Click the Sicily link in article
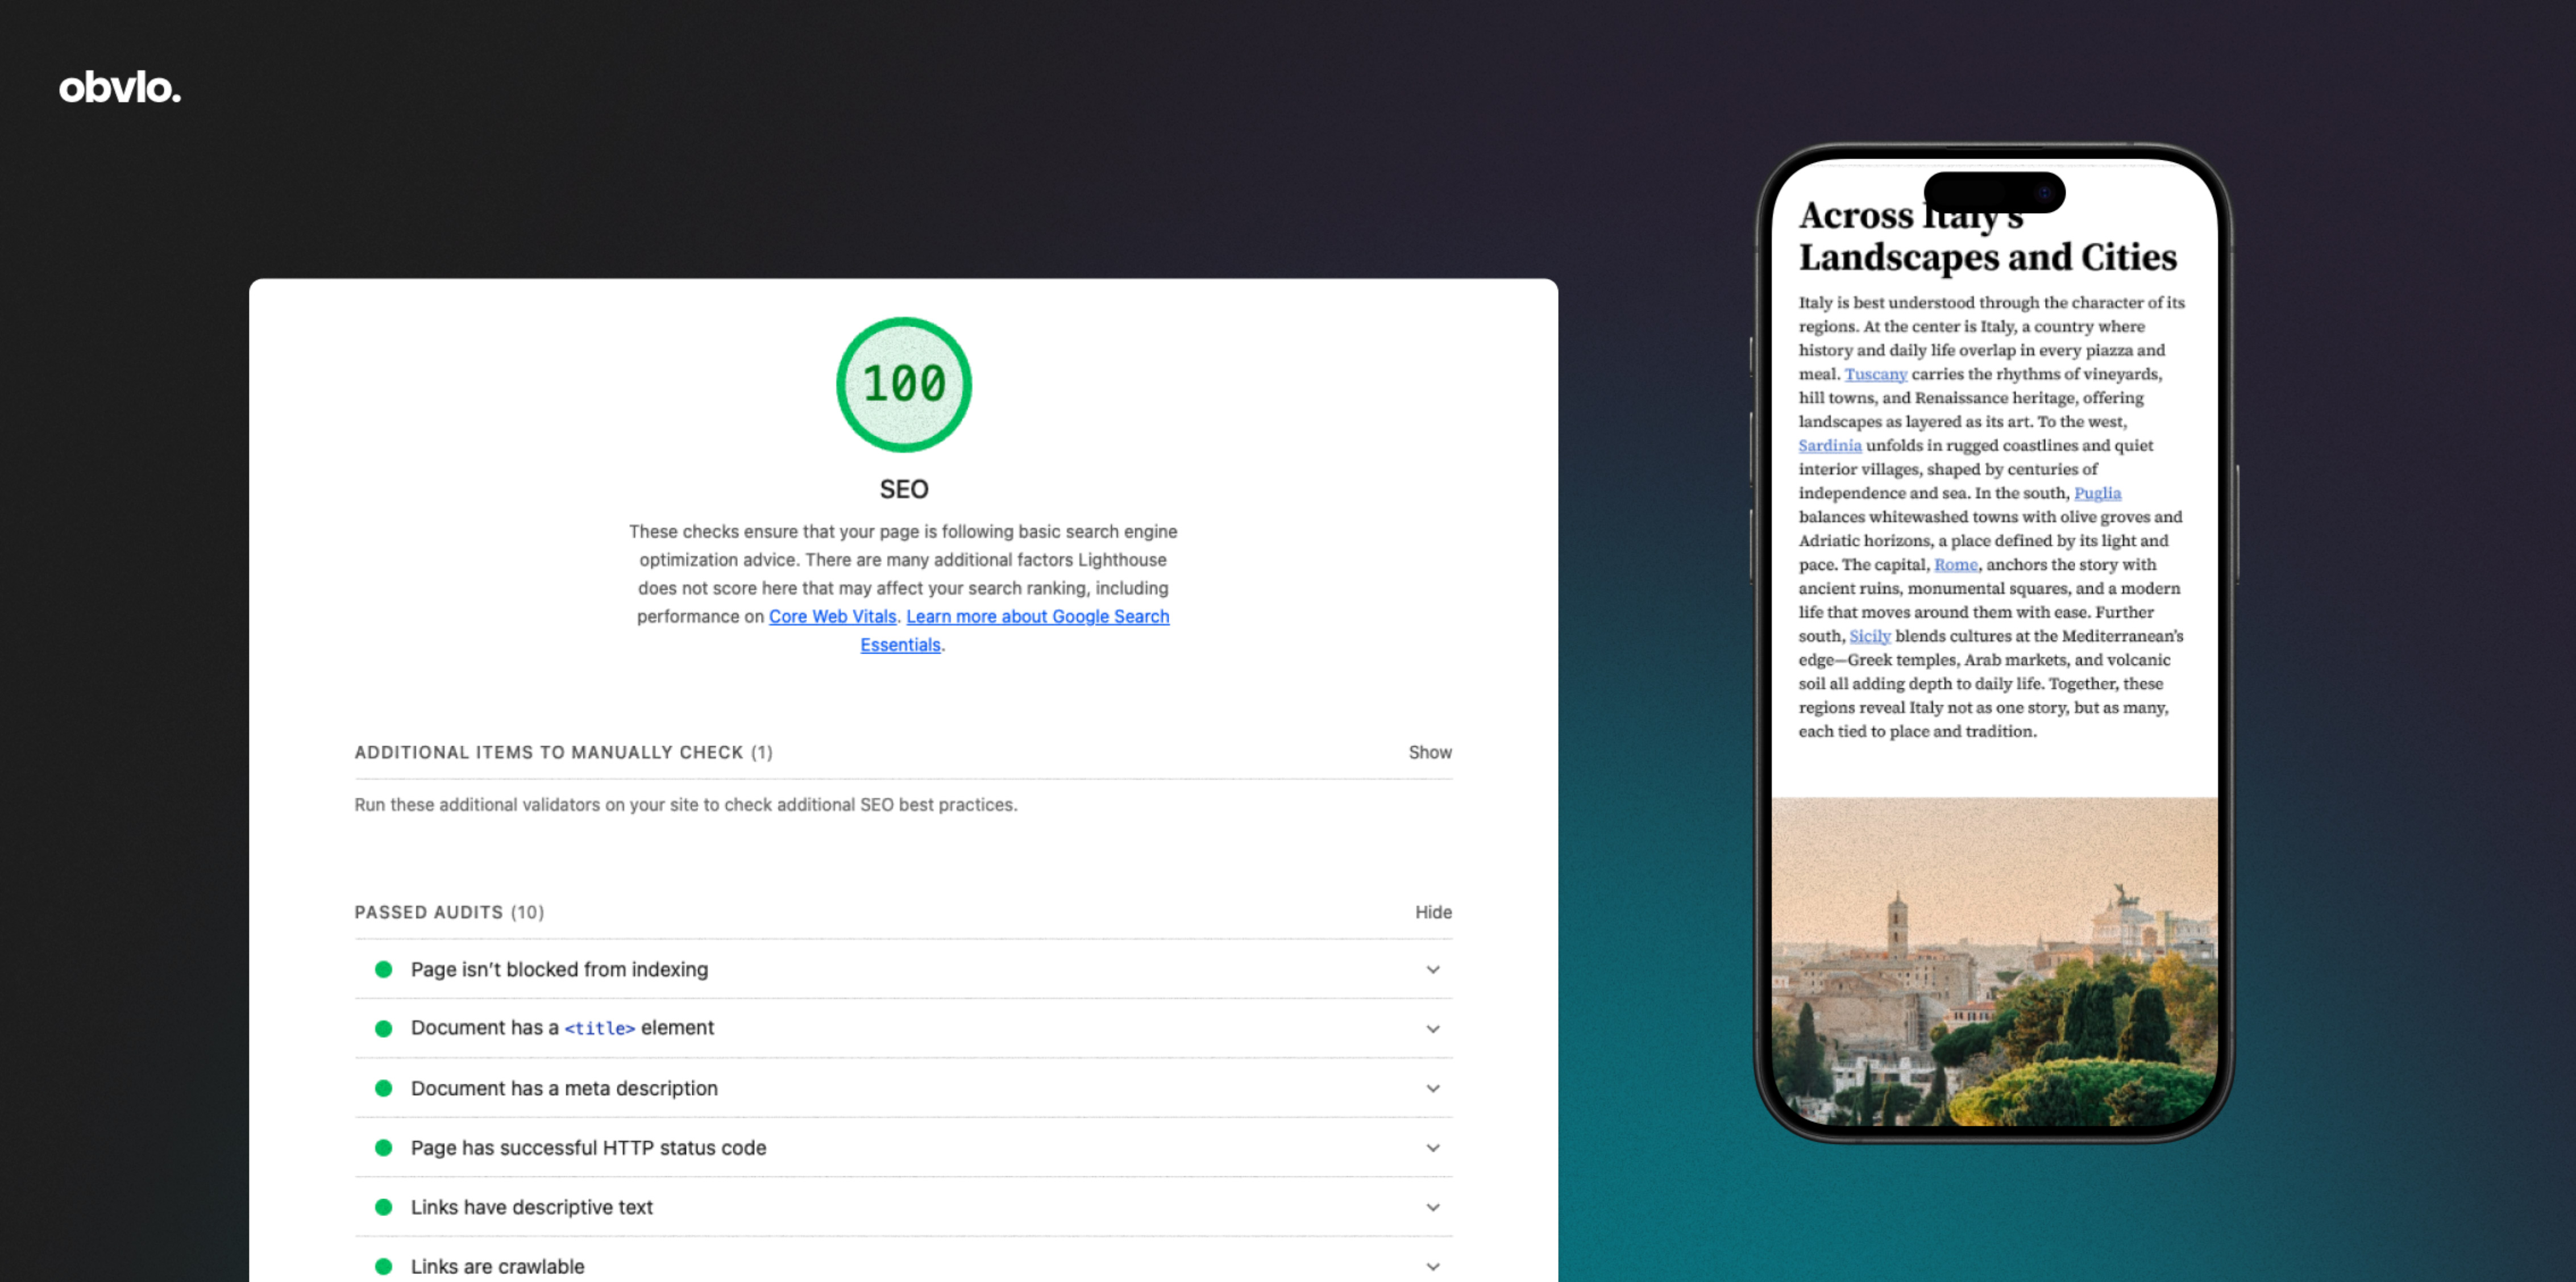Viewport: 2576px width, 1282px height. pyautogui.click(x=1869, y=636)
